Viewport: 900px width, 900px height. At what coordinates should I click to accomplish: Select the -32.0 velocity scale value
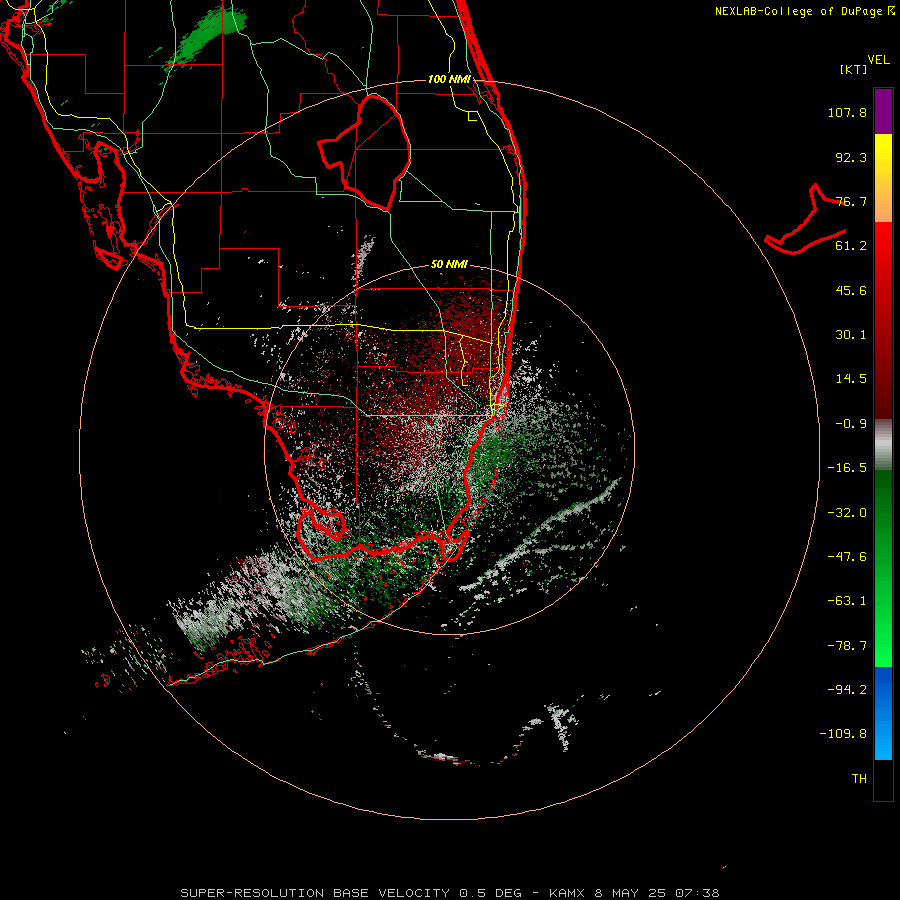coord(847,513)
